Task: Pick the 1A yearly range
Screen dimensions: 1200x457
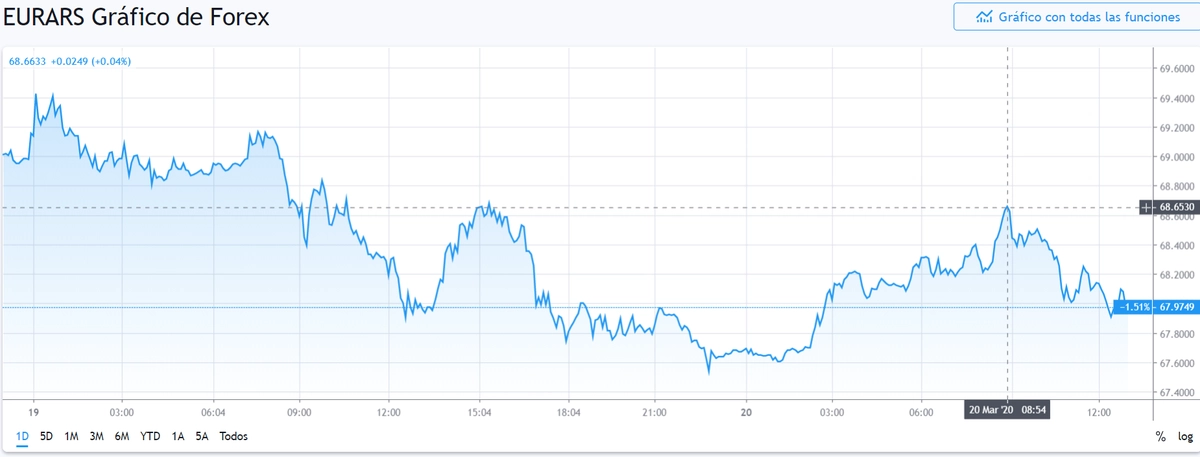Action: pyautogui.click(x=178, y=436)
